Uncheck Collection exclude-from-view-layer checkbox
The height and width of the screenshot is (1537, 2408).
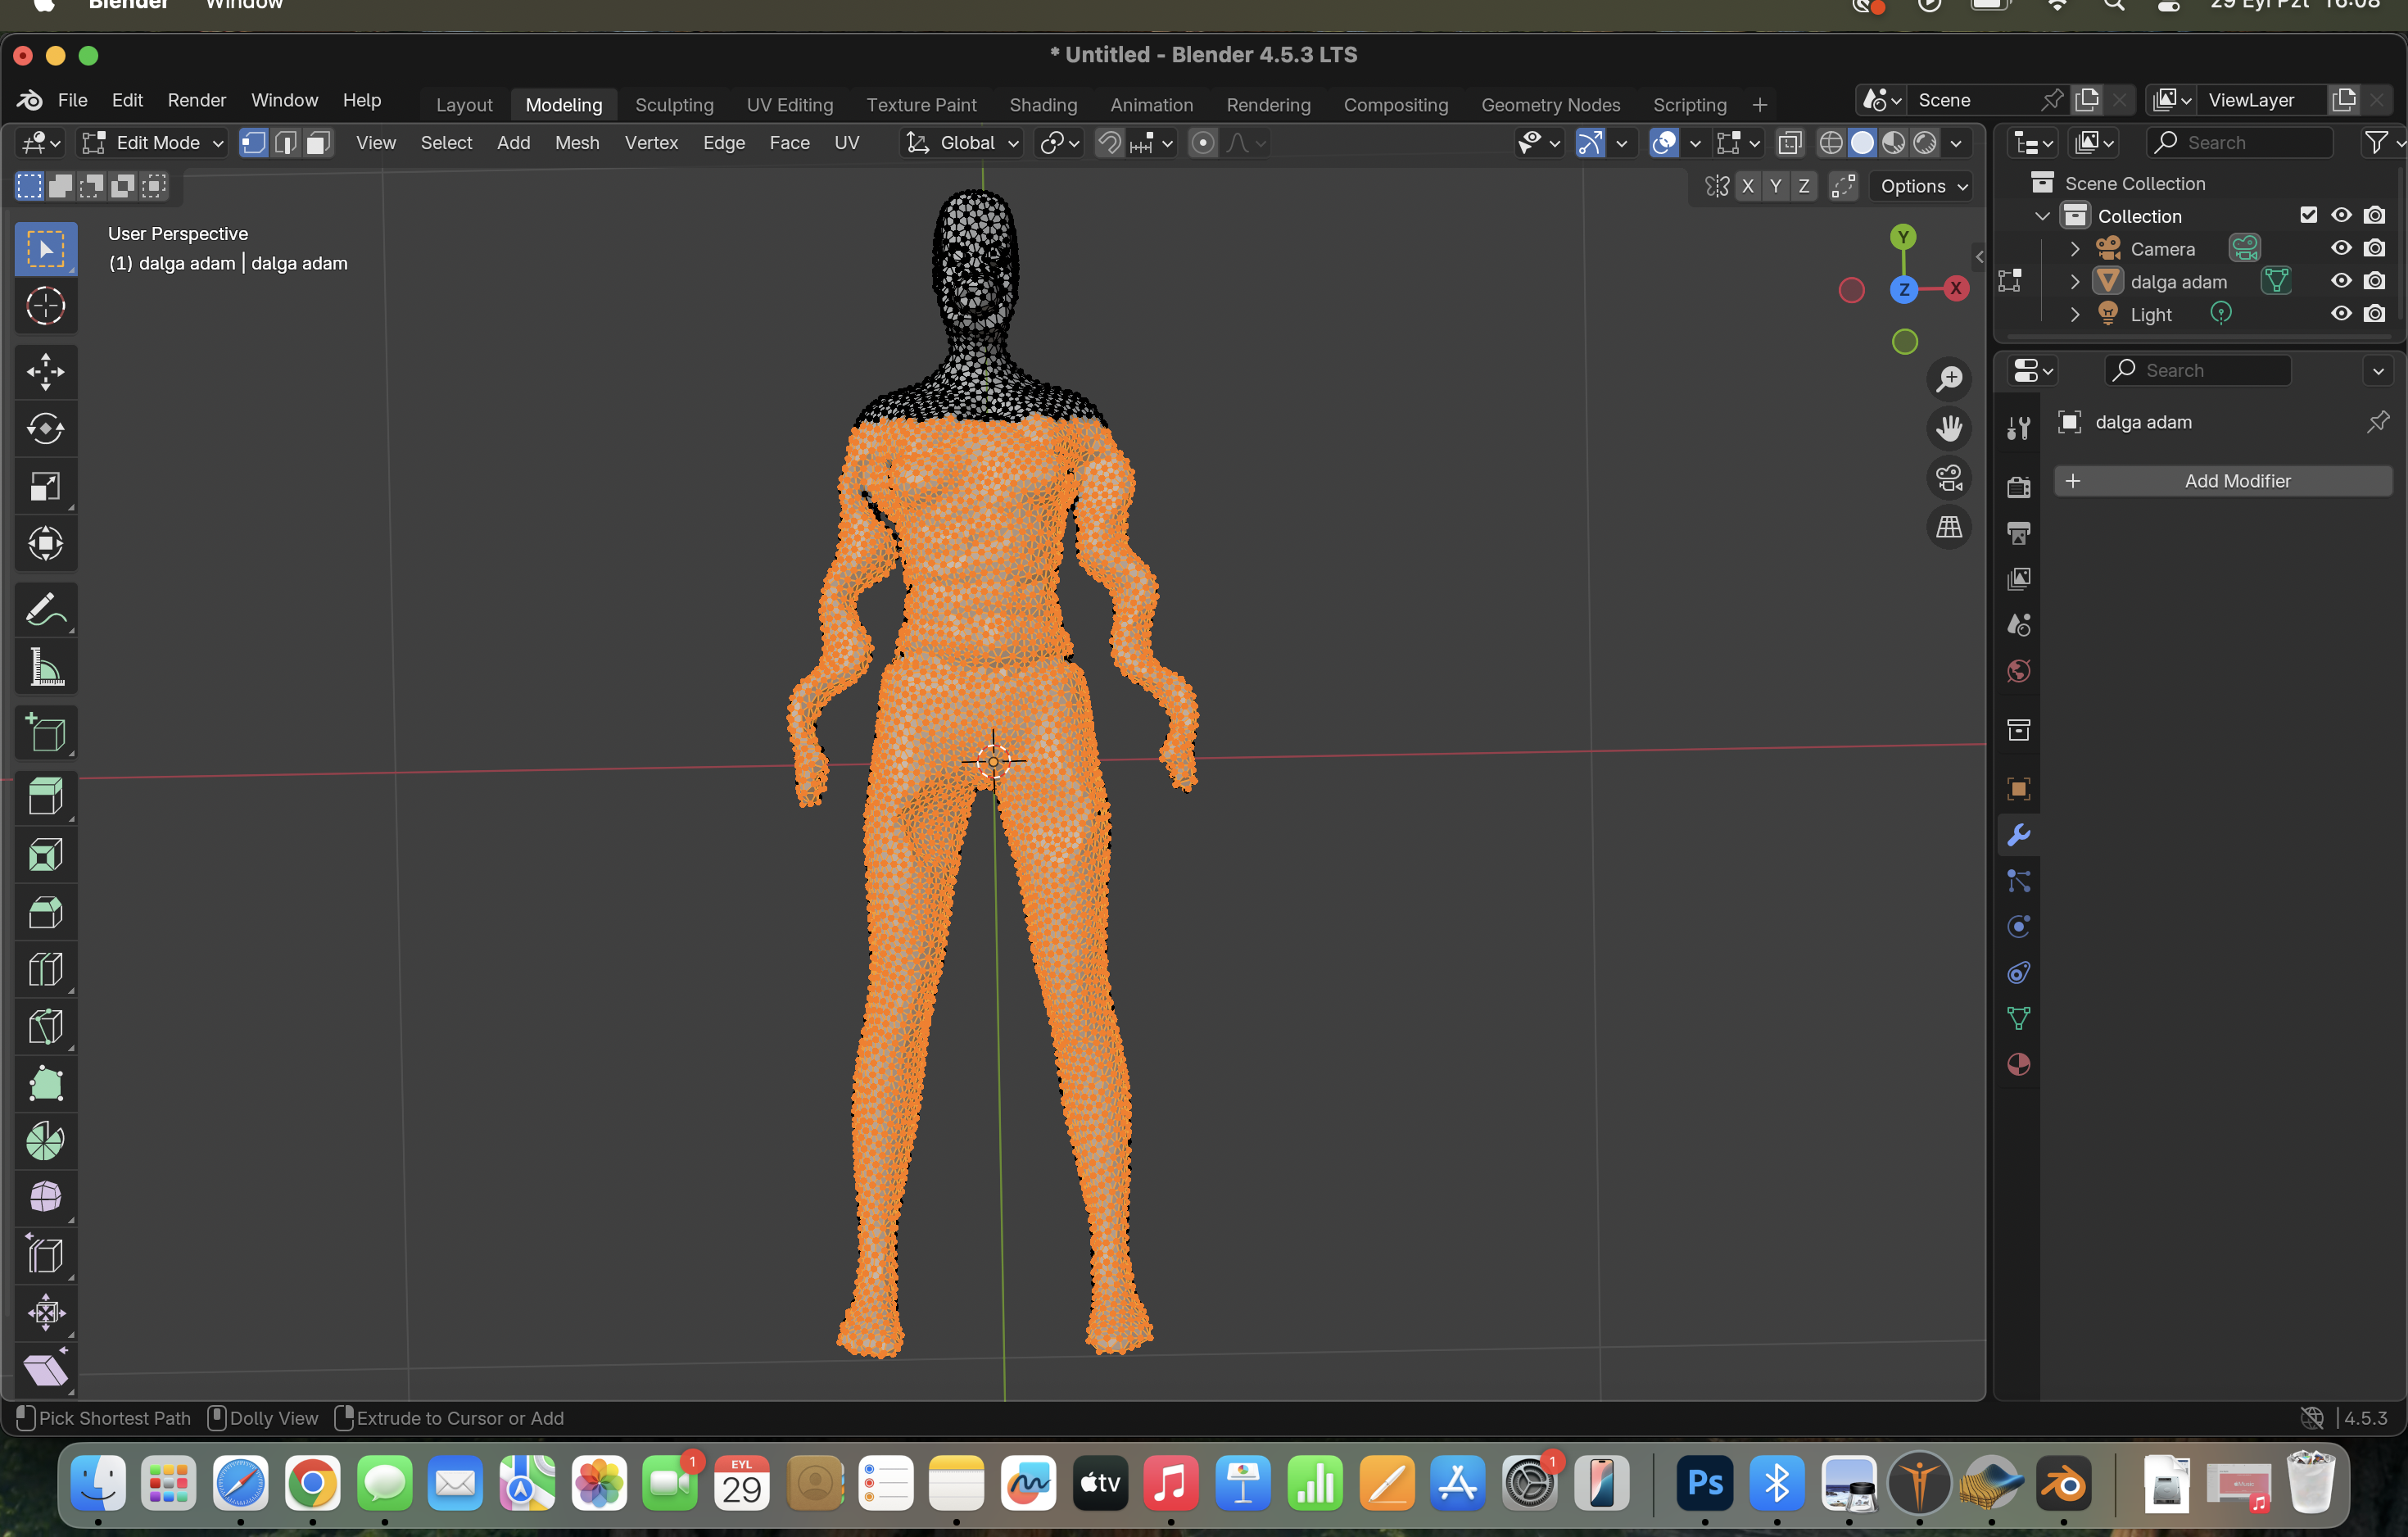[2308, 215]
